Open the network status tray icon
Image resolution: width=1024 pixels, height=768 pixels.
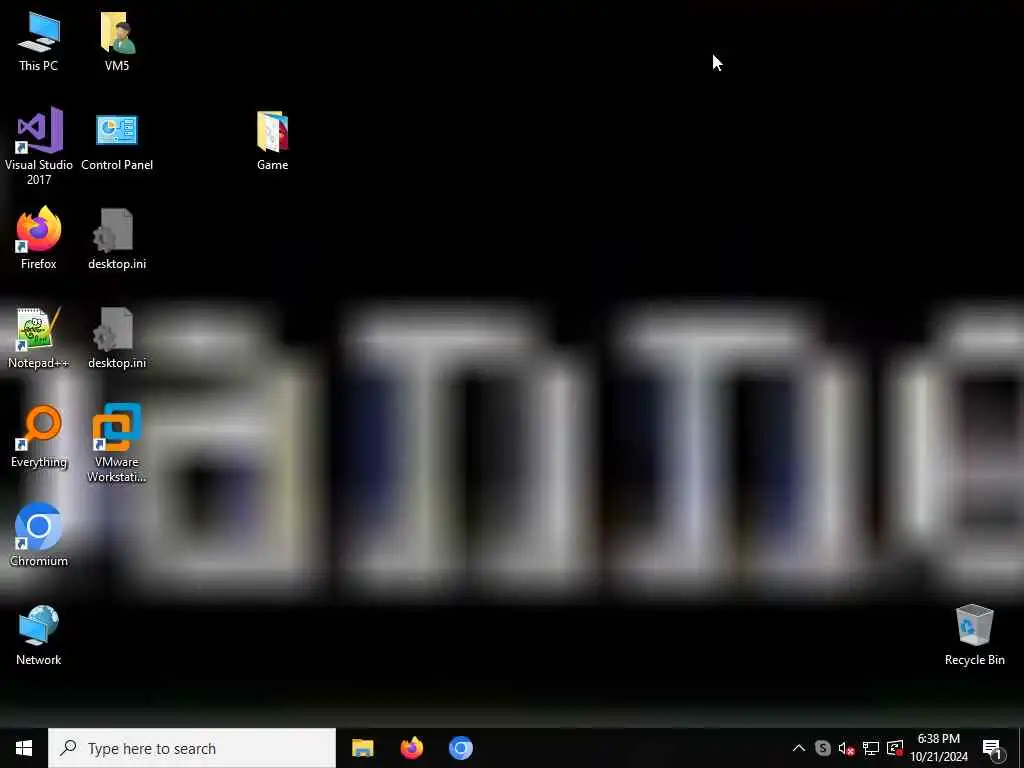871,748
